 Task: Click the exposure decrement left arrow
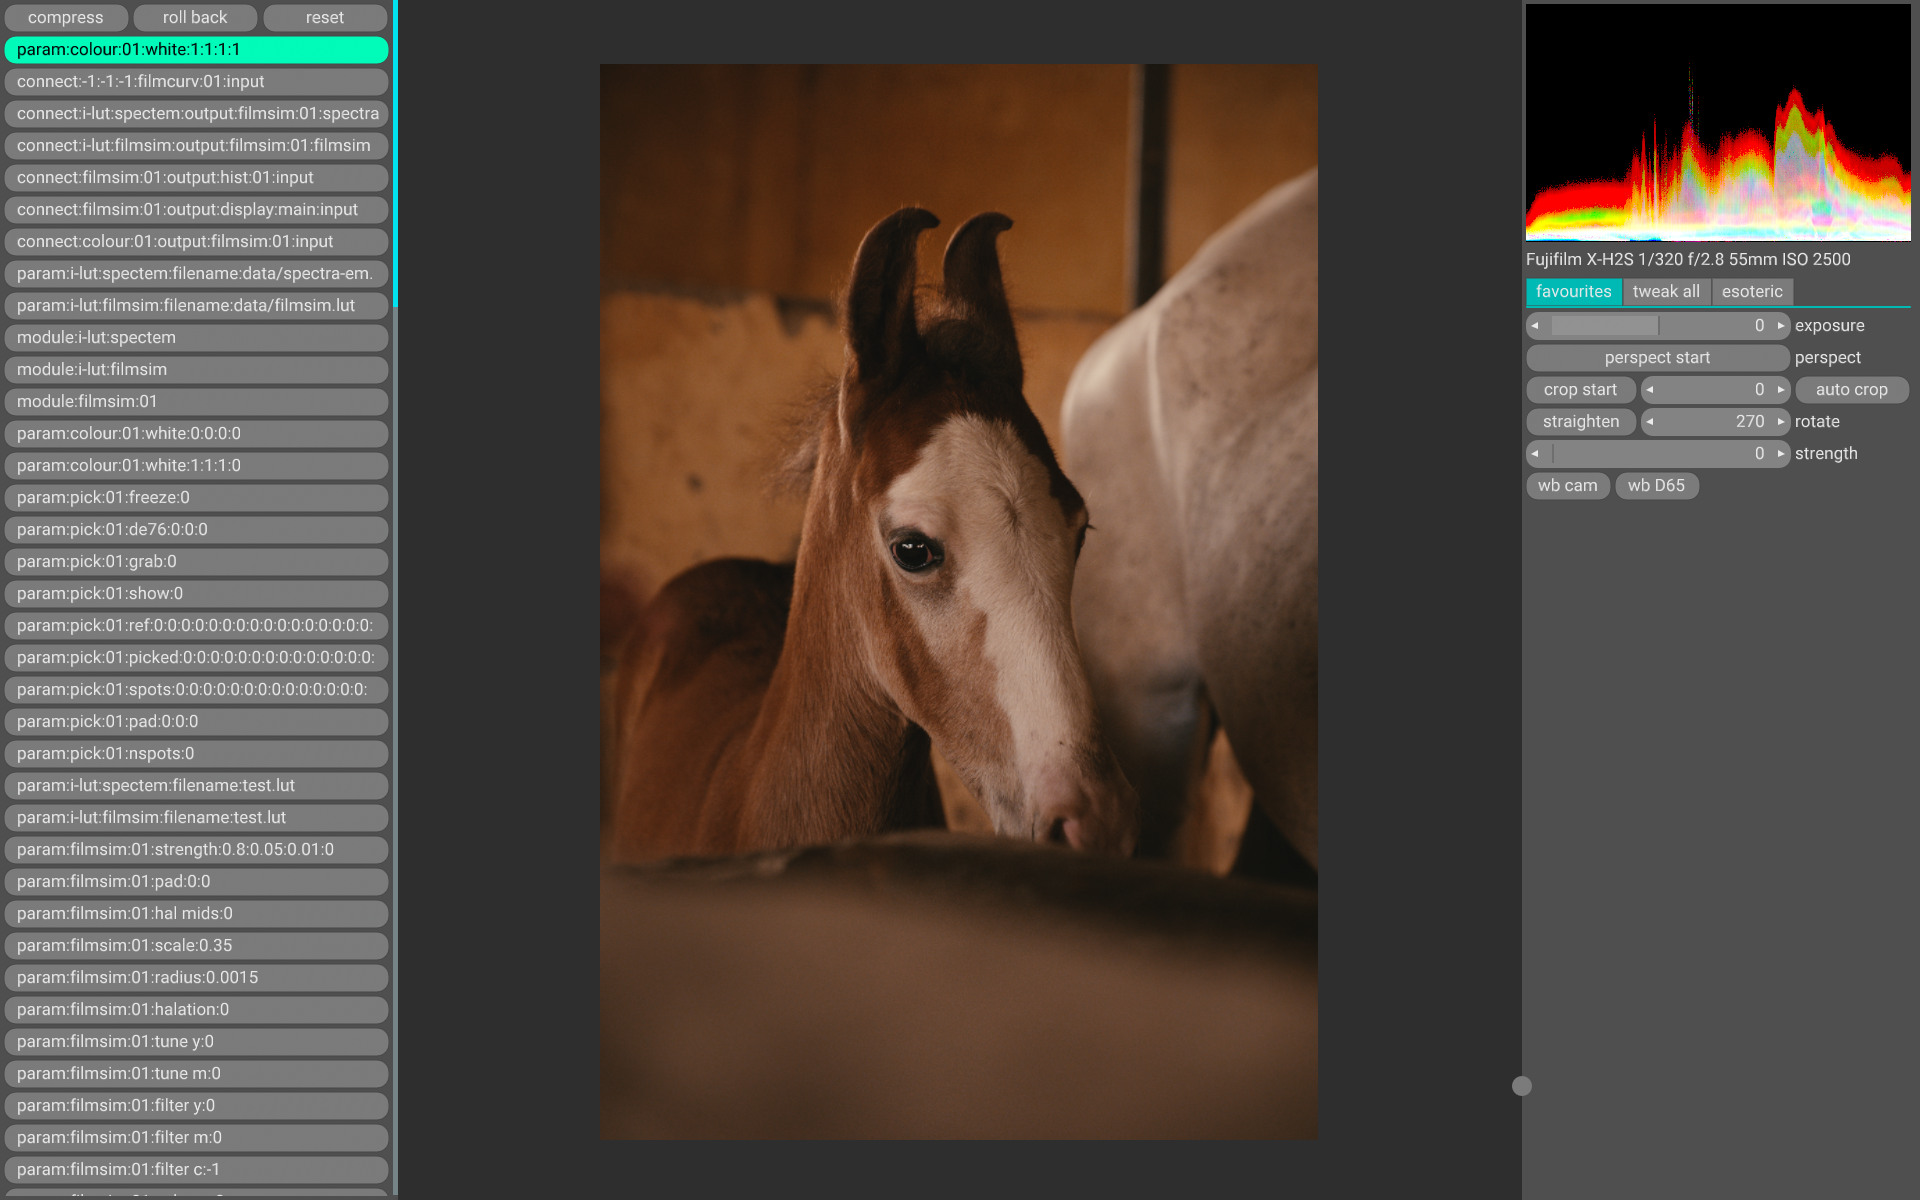1535,326
